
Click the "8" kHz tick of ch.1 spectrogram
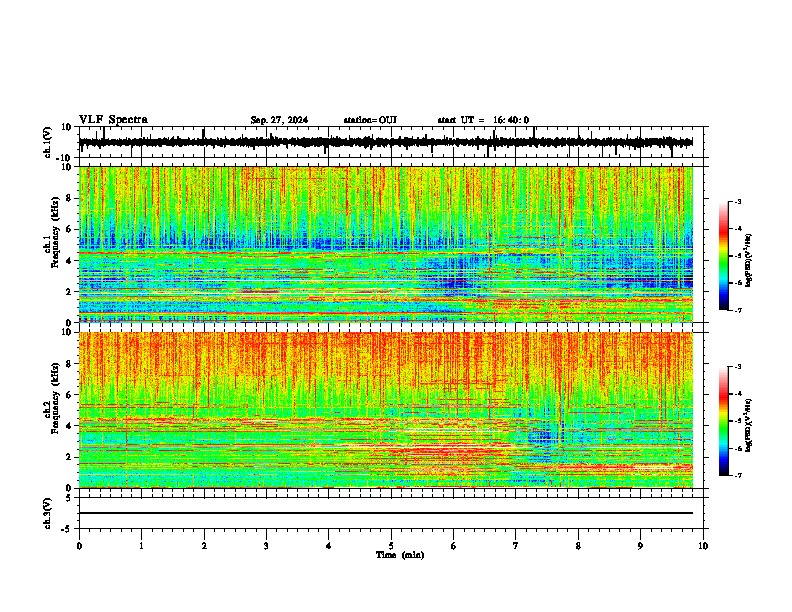pos(70,198)
